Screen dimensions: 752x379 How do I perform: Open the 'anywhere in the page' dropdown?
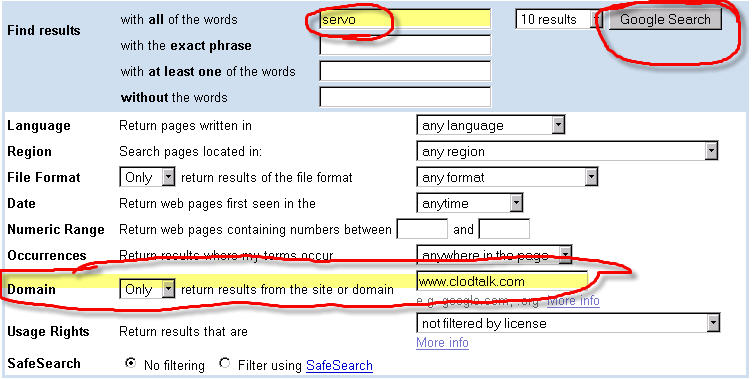pos(494,255)
